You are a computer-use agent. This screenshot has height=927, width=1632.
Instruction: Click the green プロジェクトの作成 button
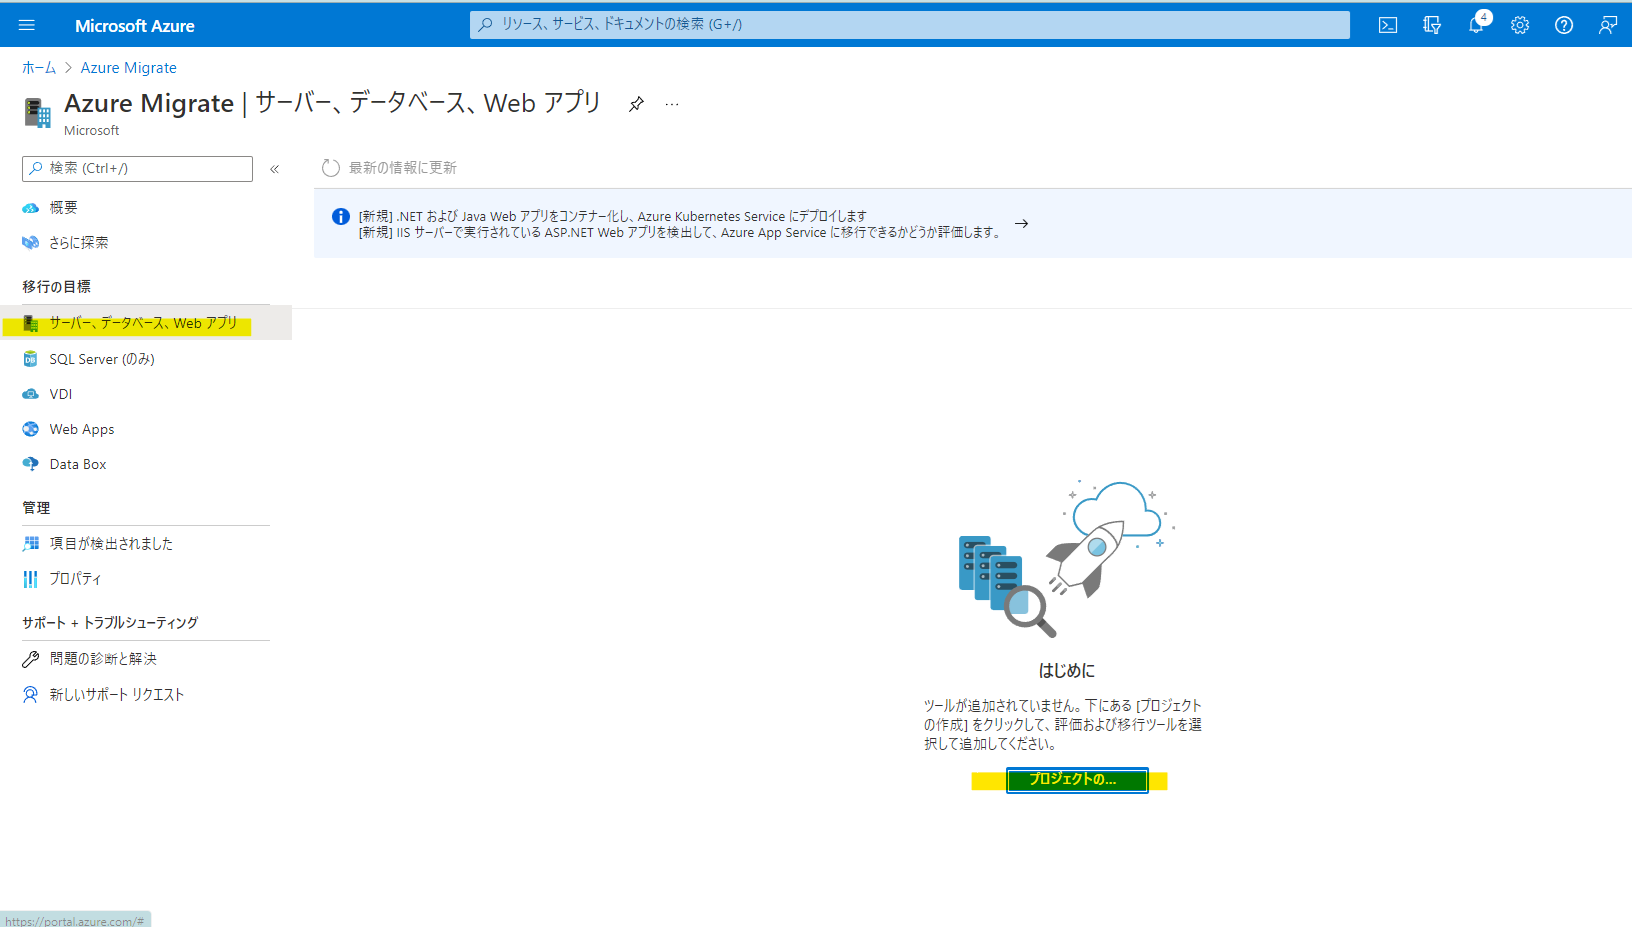[1075, 780]
